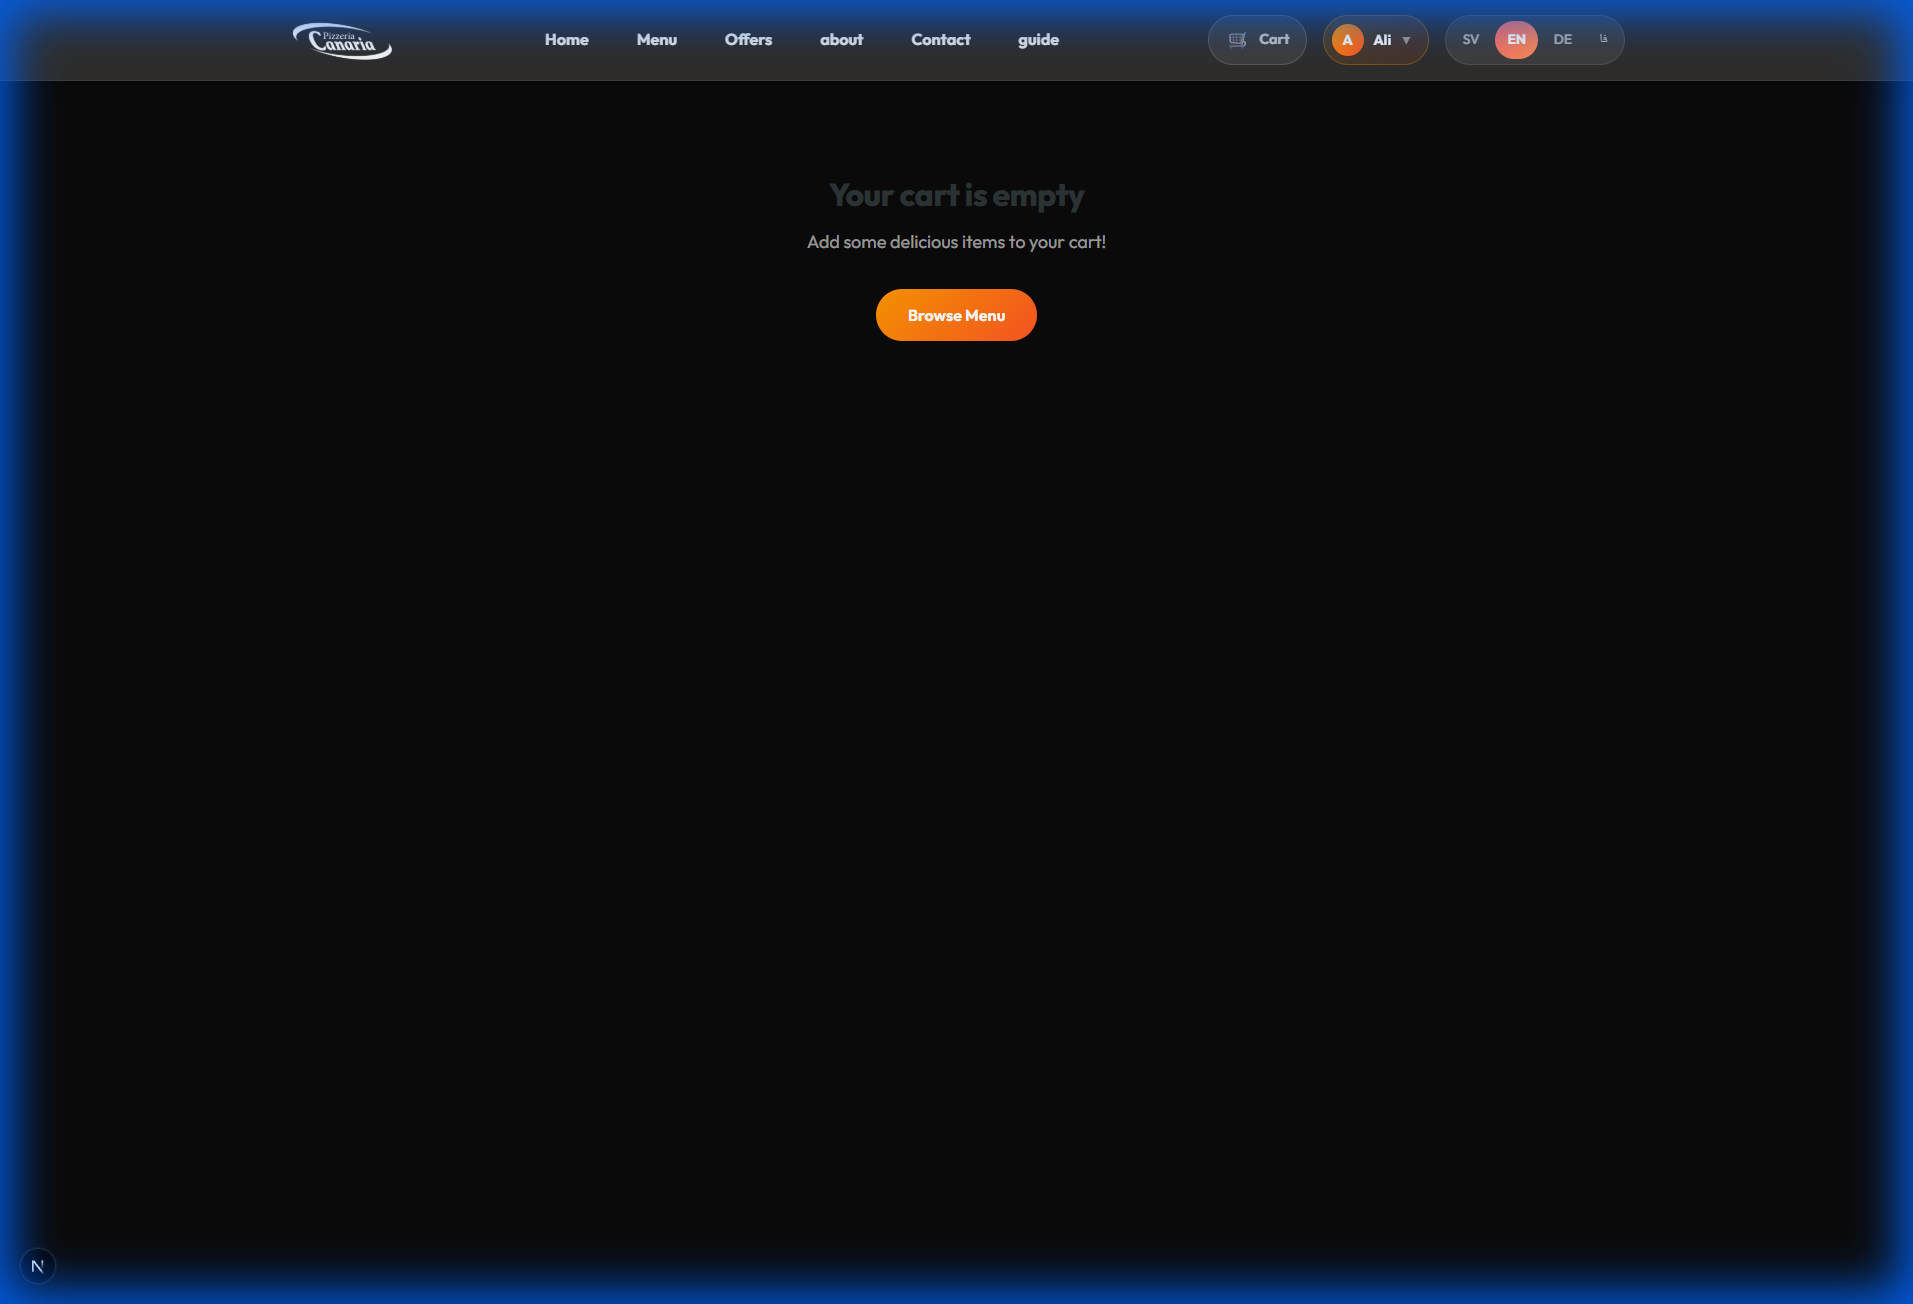Screen dimensions: 1913x1304
Task: Click the Cart text label
Action: coord(1273,40)
